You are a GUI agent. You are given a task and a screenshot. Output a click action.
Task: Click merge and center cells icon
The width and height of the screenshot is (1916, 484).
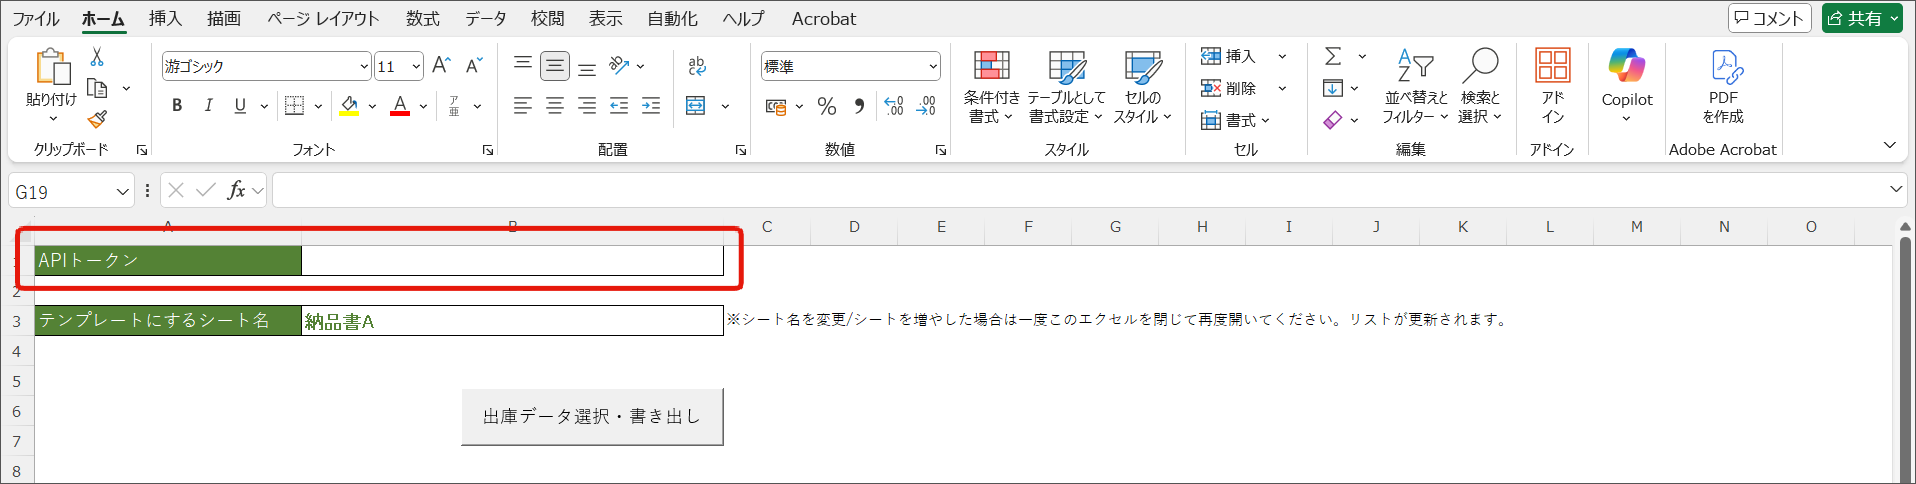pyautogui.click(x=696, y=105)
